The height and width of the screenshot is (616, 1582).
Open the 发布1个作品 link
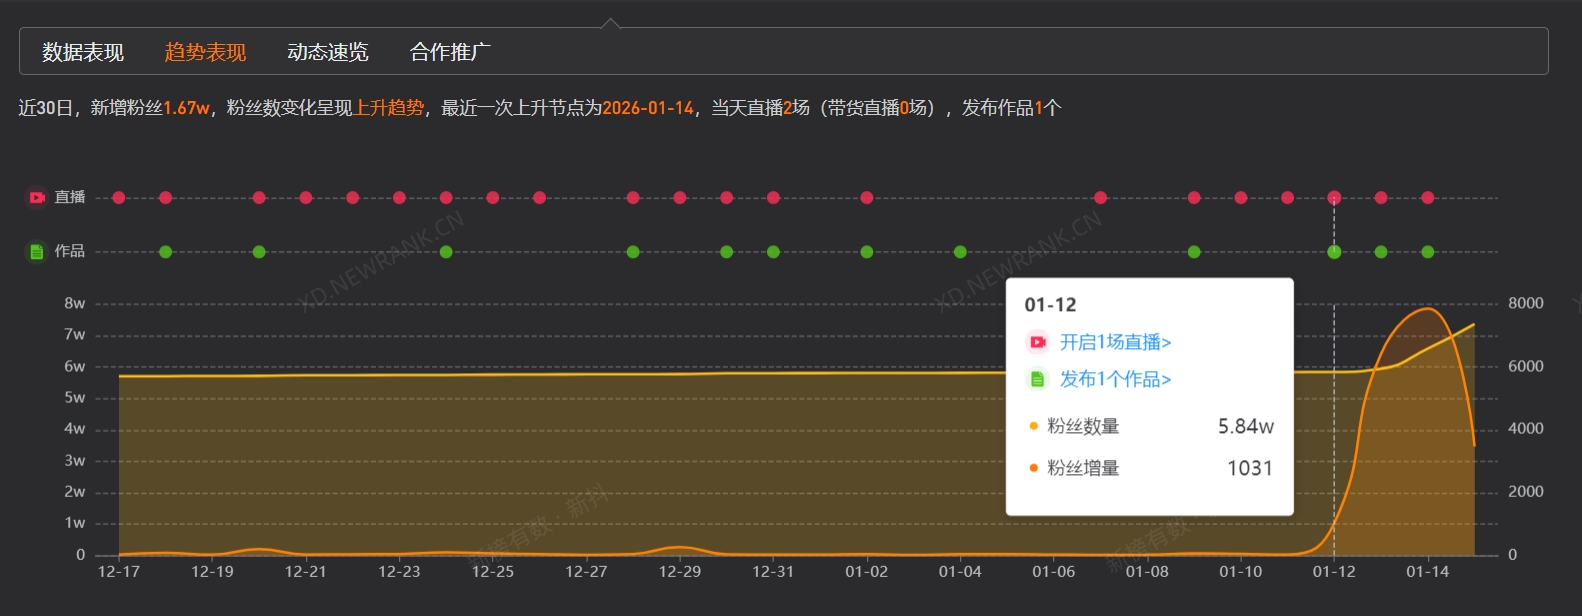[x=1115, y=379]
